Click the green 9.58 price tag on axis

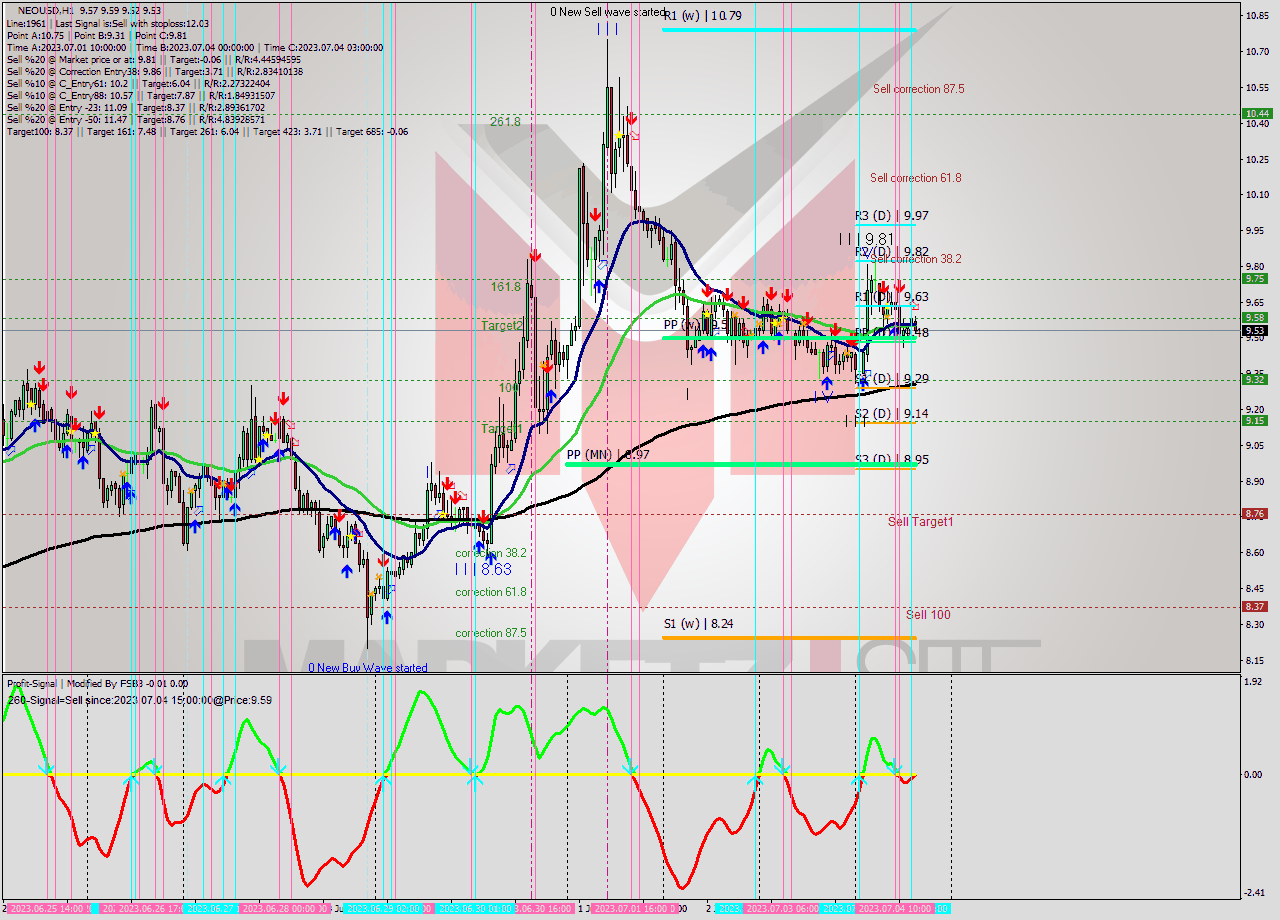[x=1255, y=318]
